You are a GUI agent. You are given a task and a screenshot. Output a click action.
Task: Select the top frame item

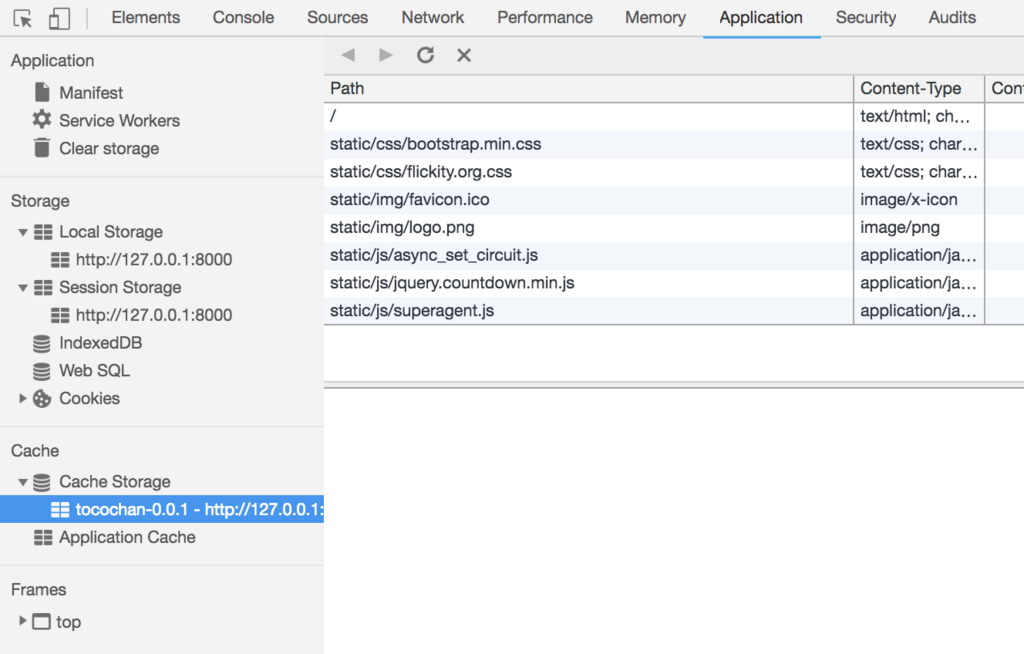pos(68,622)
